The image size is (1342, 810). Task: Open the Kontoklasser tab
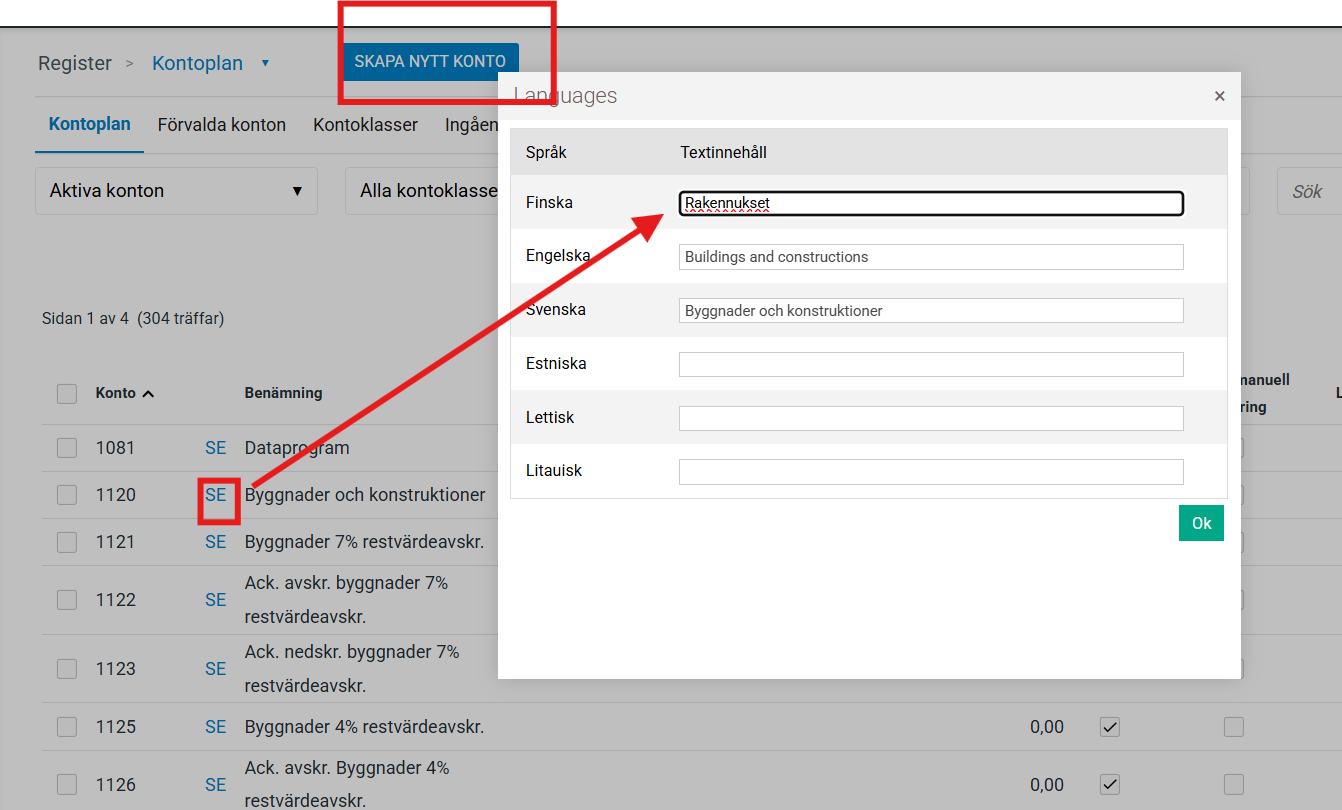[x=365, y=125]
